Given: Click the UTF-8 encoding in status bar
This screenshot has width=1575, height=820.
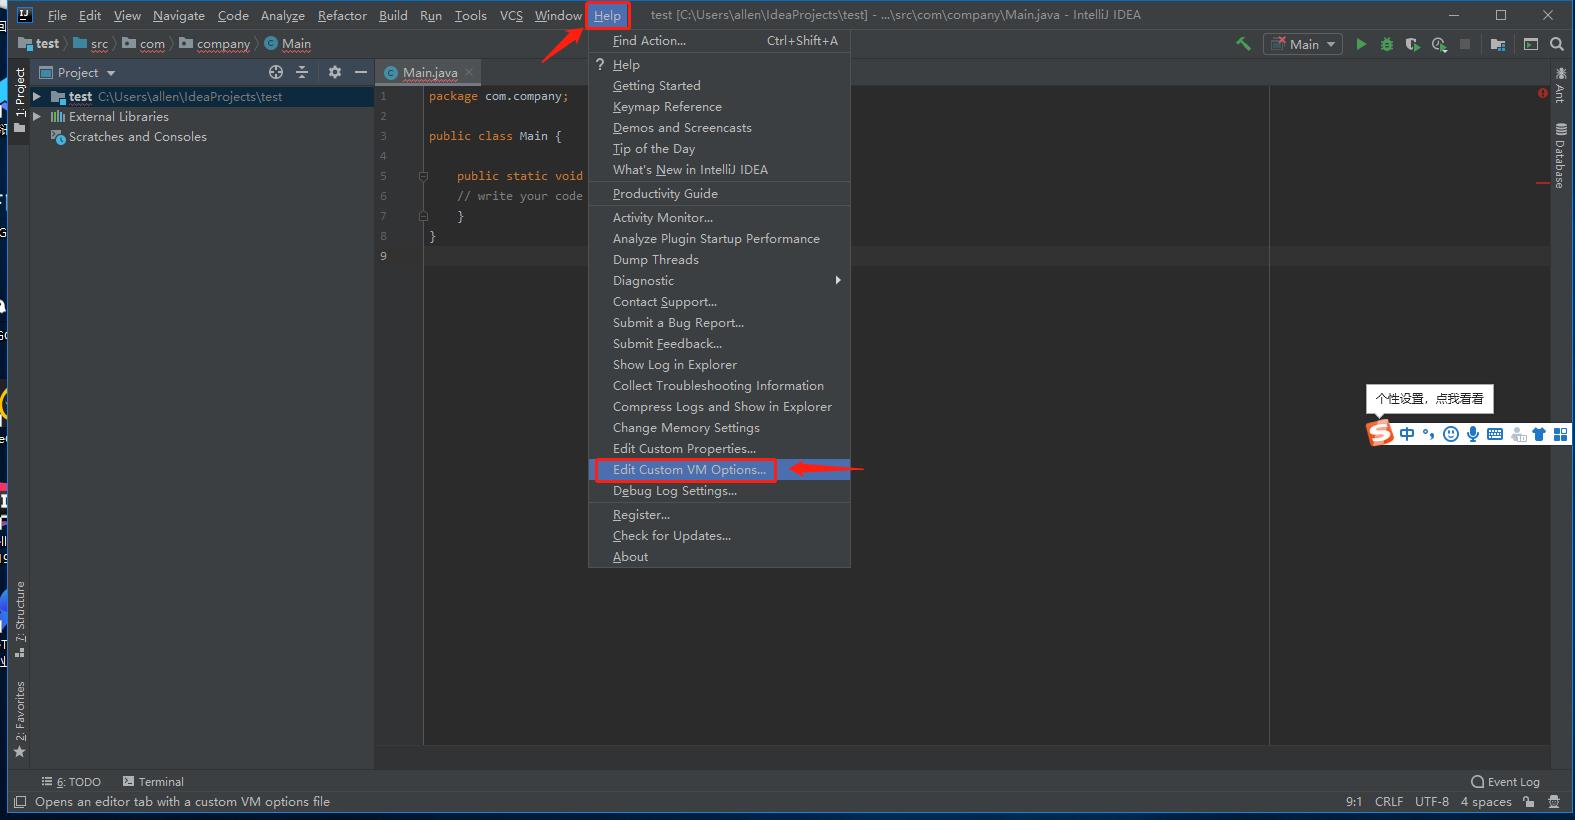Looking at the screenshot, I should (x=1431, y=802).
